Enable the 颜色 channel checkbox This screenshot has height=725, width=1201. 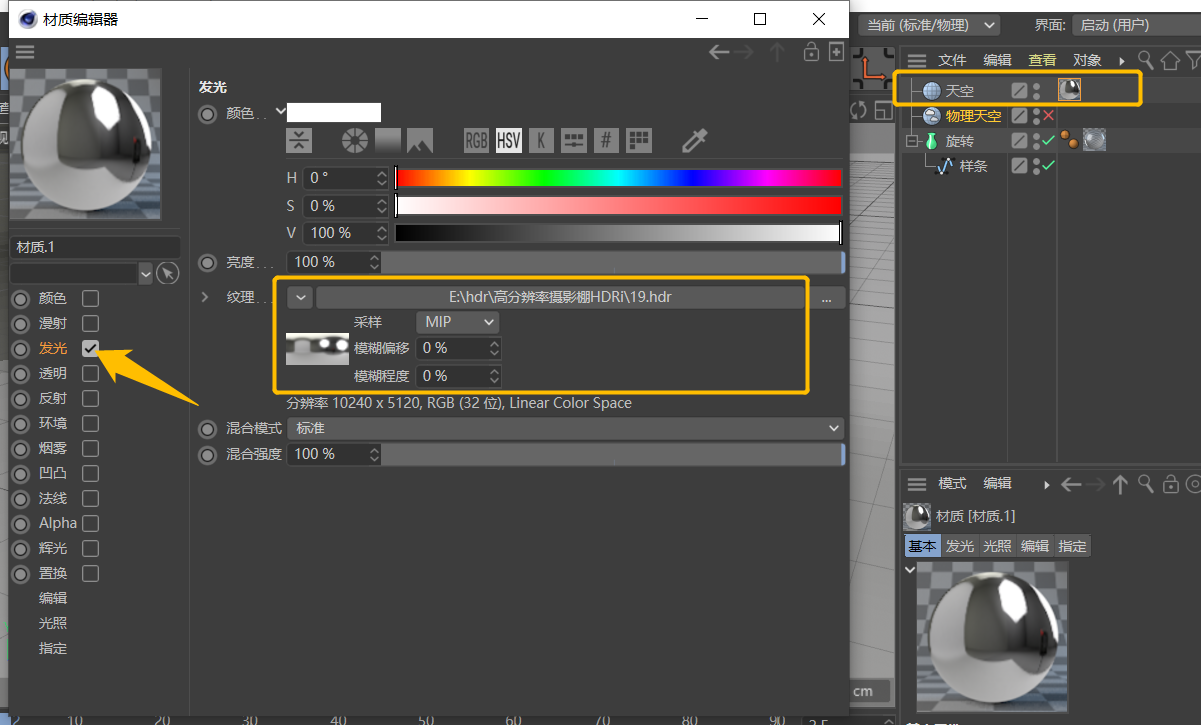point(90,298)
